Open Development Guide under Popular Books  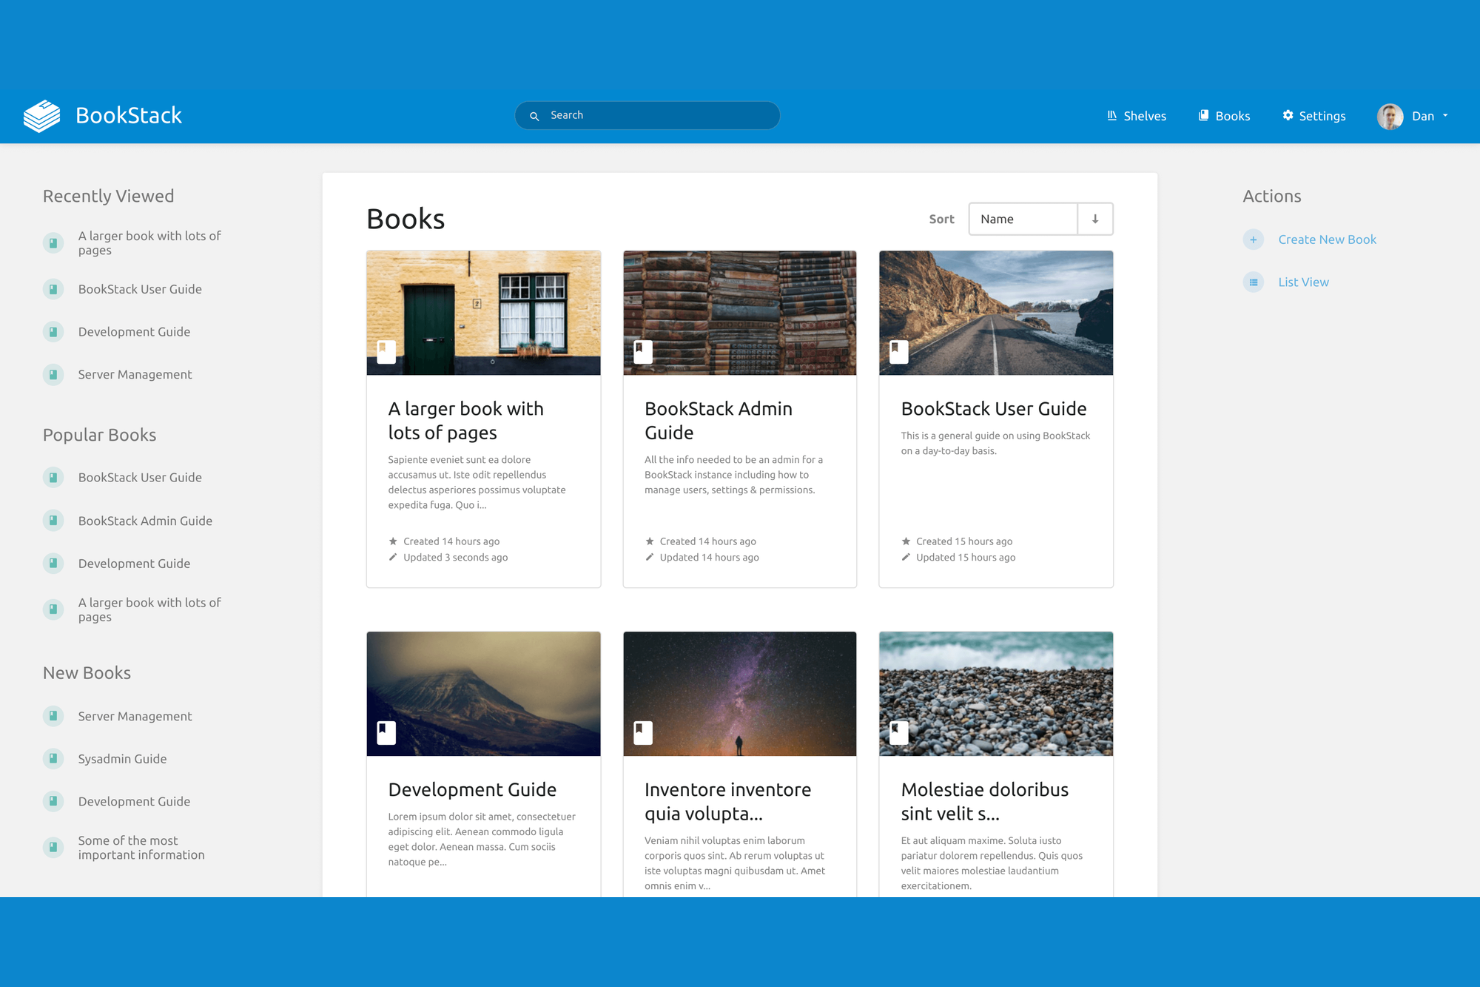134,564
